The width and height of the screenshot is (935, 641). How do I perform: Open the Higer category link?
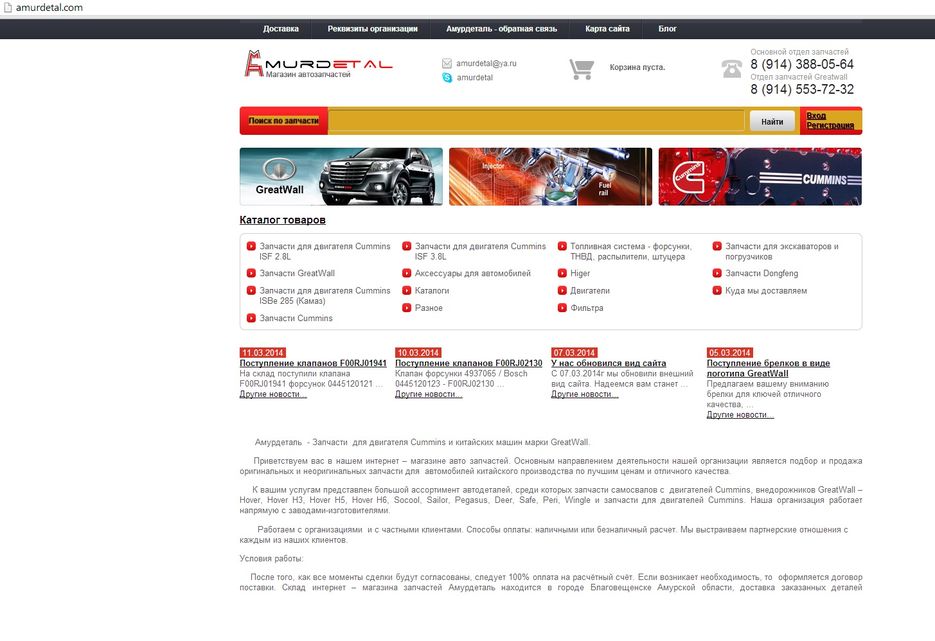point(580,273)
